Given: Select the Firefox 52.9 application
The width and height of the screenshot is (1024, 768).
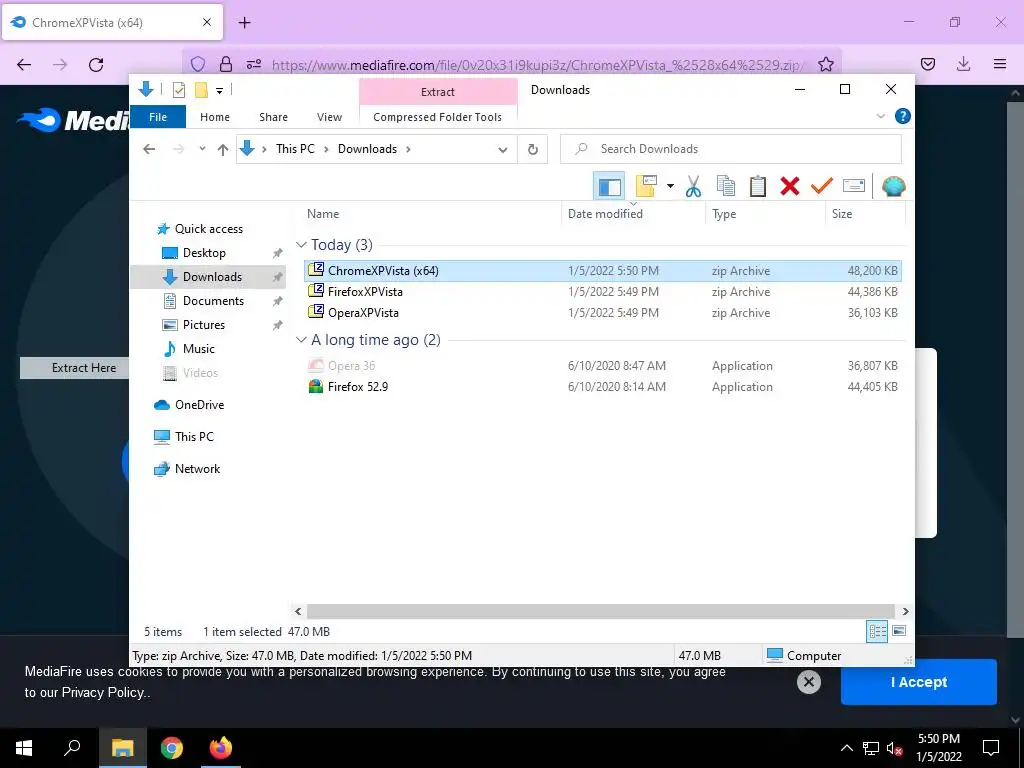Looking at the screenshot, I should (603, 387).
